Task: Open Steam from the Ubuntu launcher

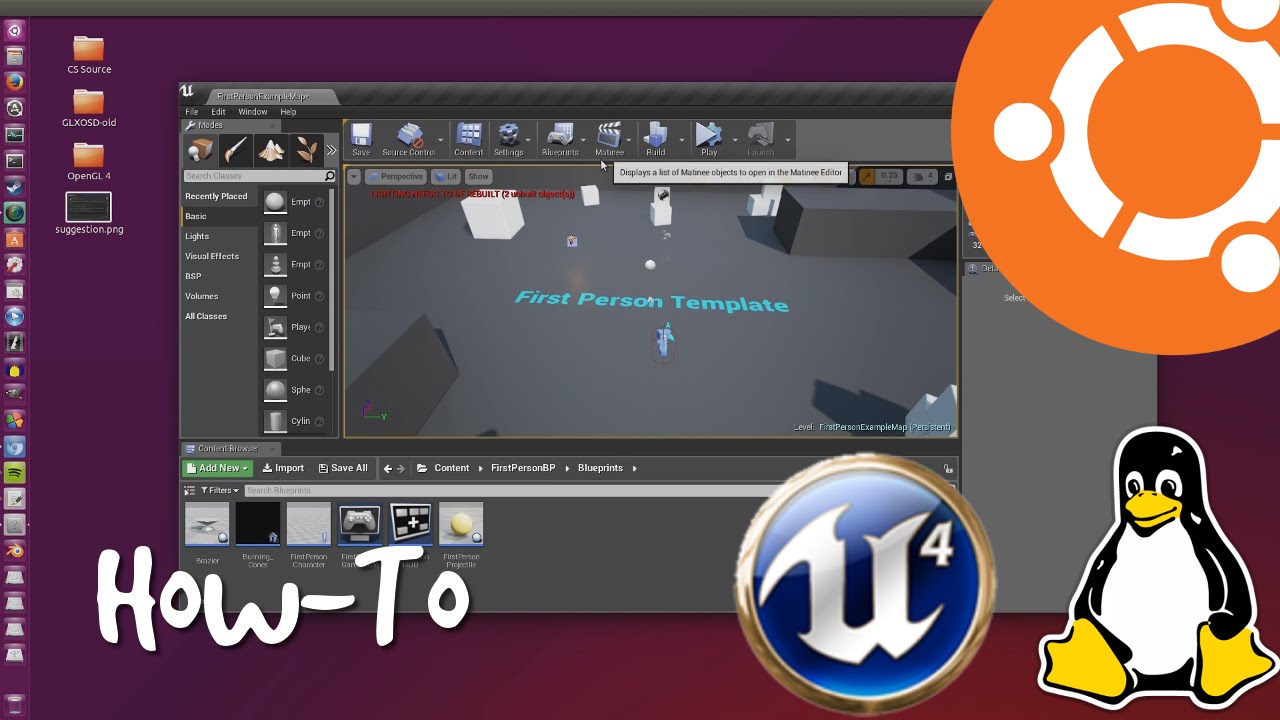Action: click(x=14, y=186)
